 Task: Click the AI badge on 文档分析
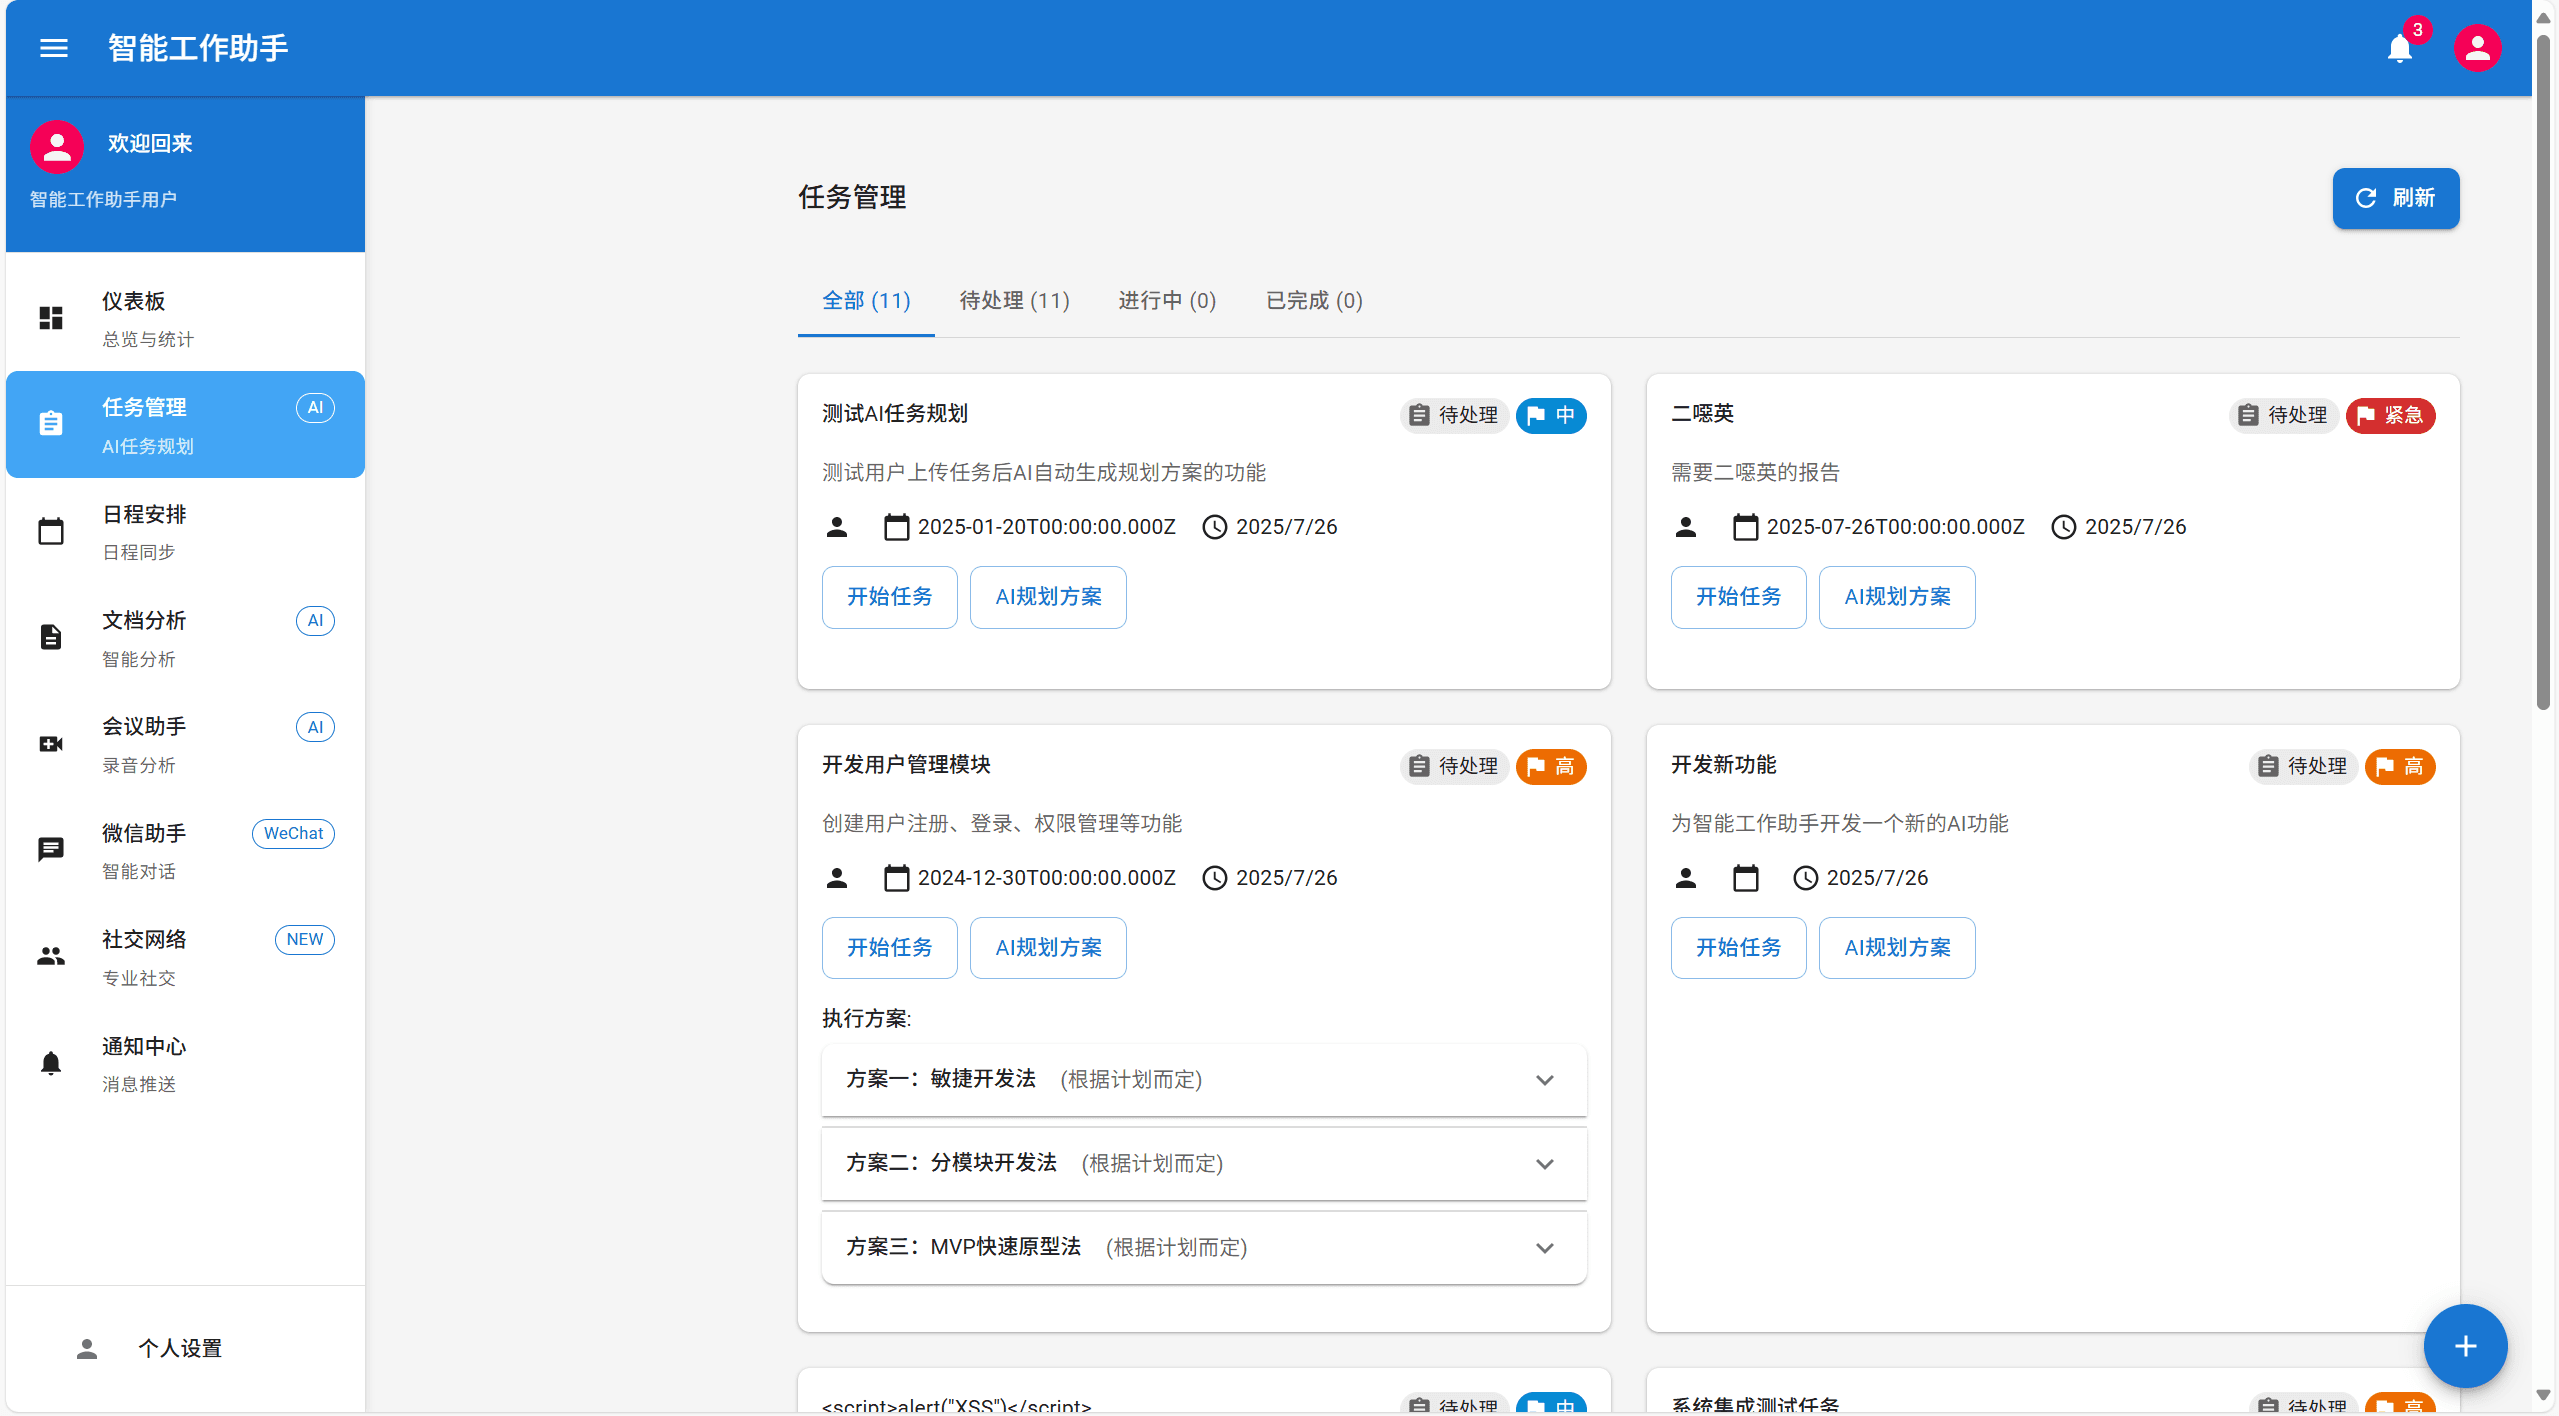(315, 621)
